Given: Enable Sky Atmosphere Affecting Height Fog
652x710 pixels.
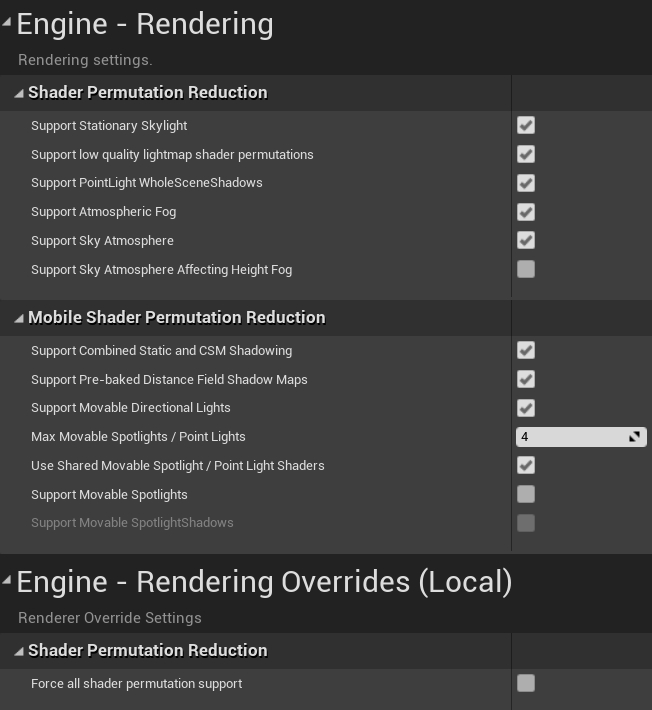Looking at the screenshot, I should click(x=526, y=269).
